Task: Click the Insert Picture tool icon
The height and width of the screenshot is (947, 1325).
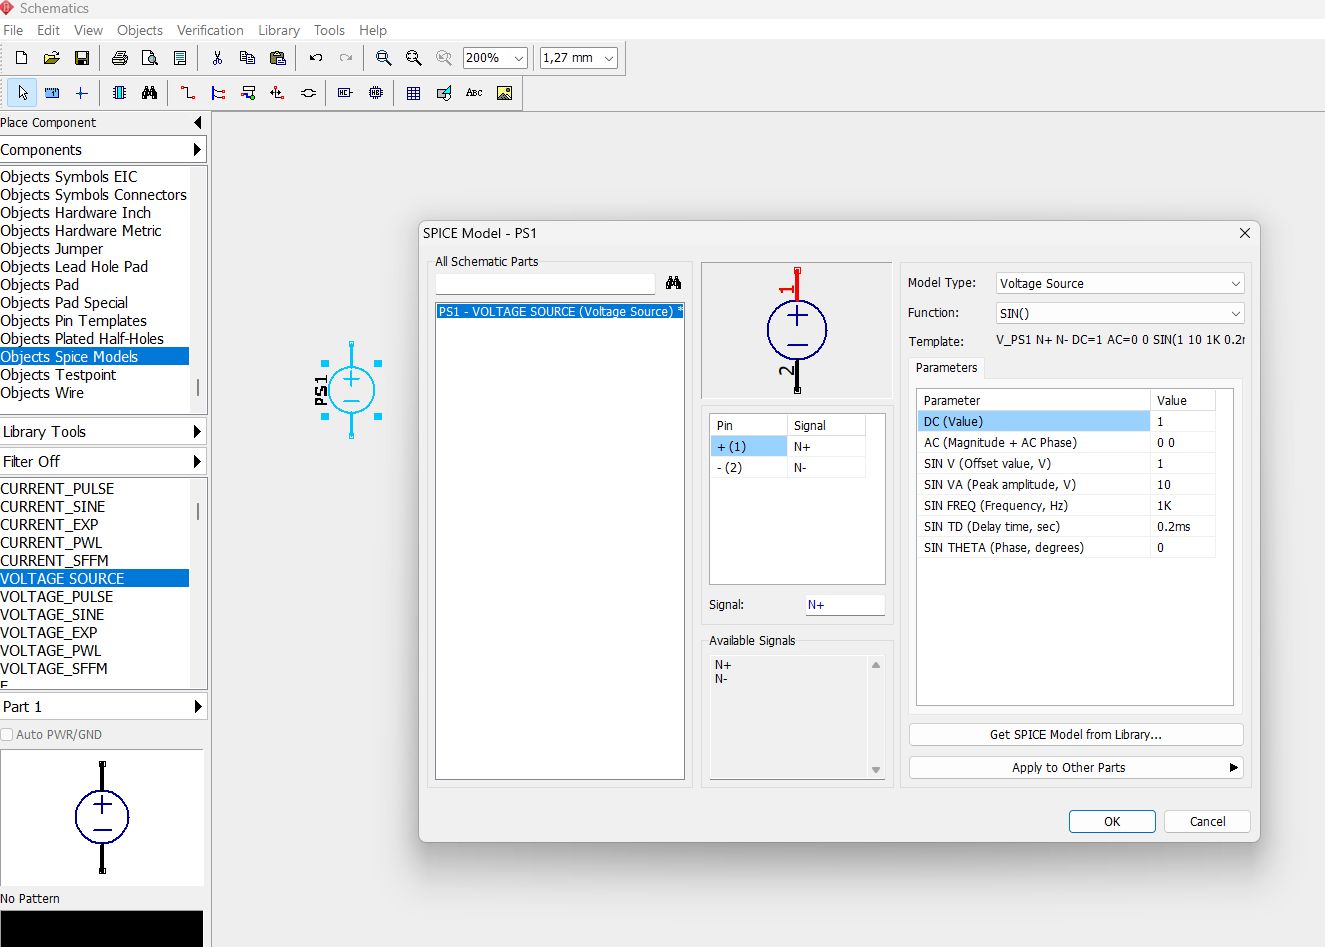Action: [504, 93]
